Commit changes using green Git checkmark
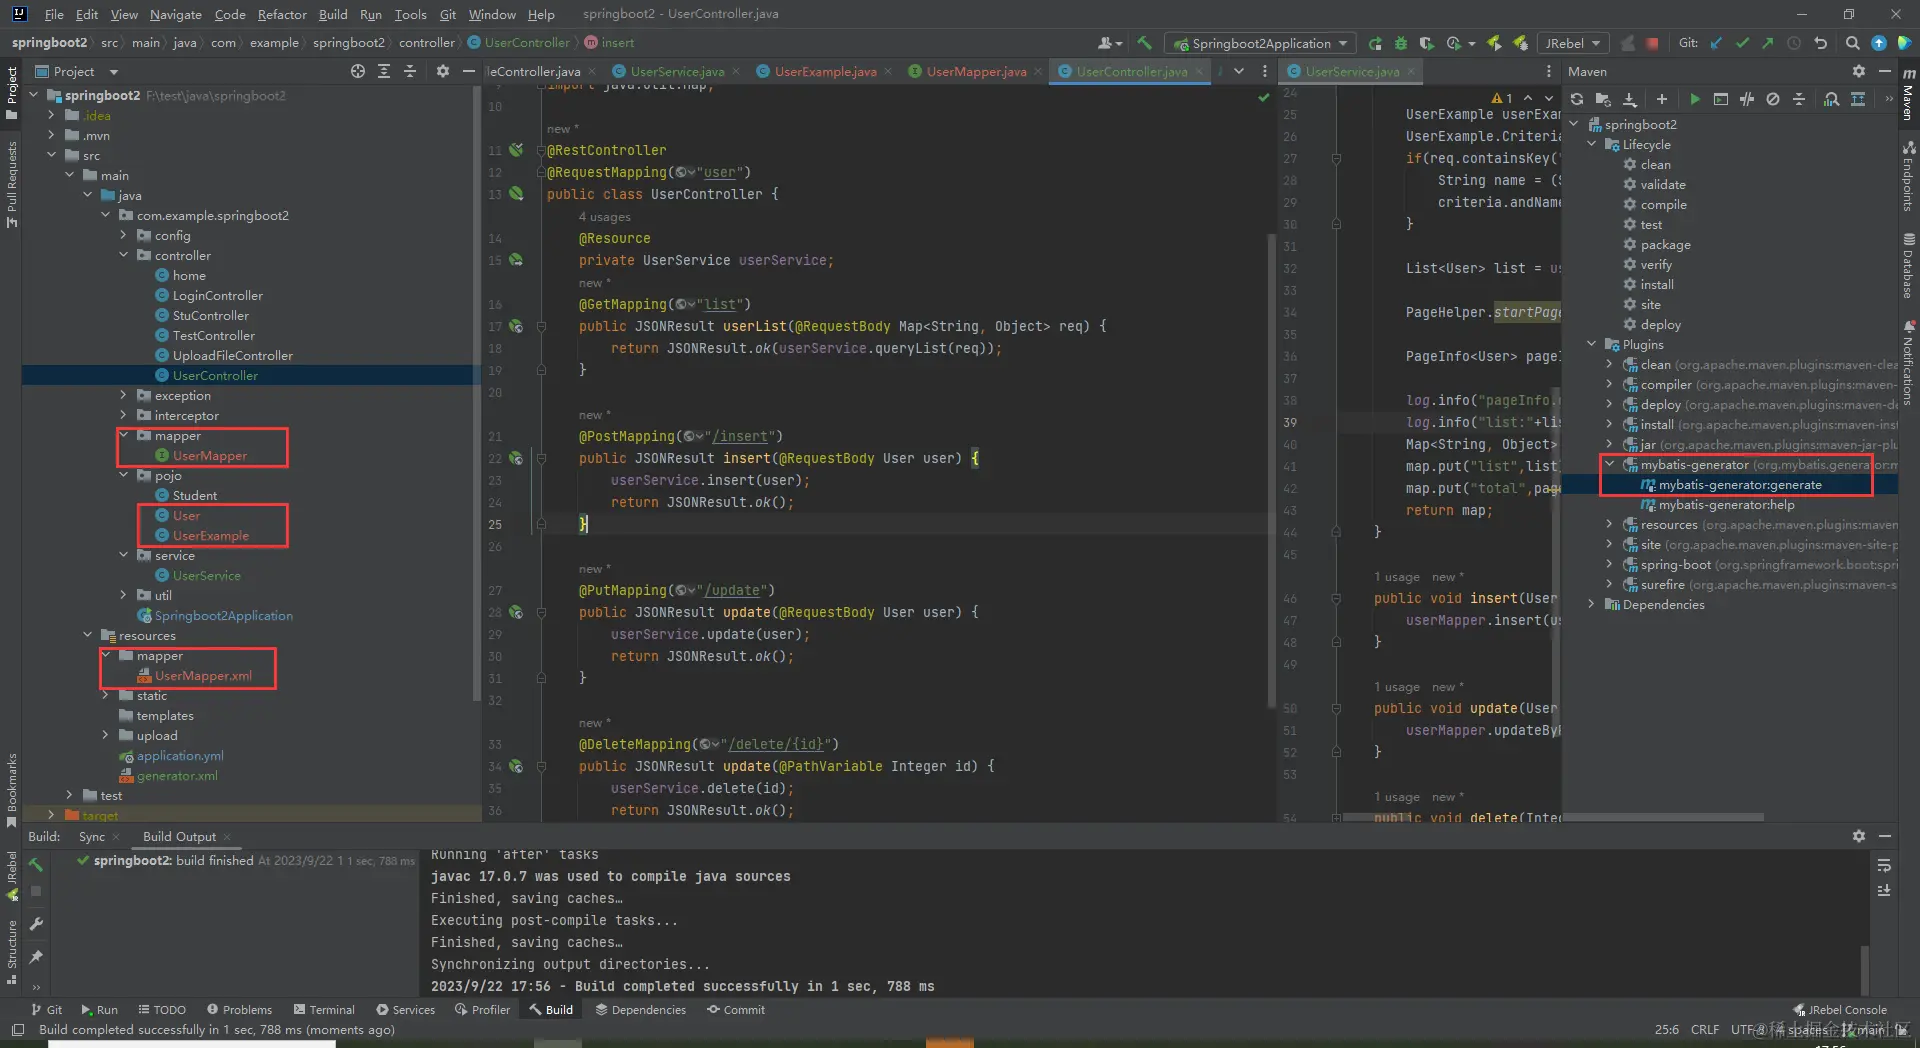 (1743, 43)
